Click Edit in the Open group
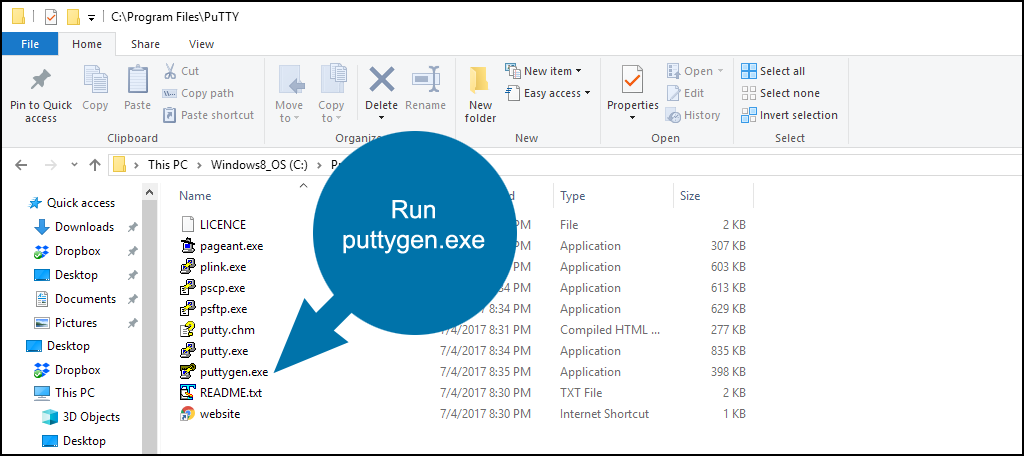 pos(685,93)
